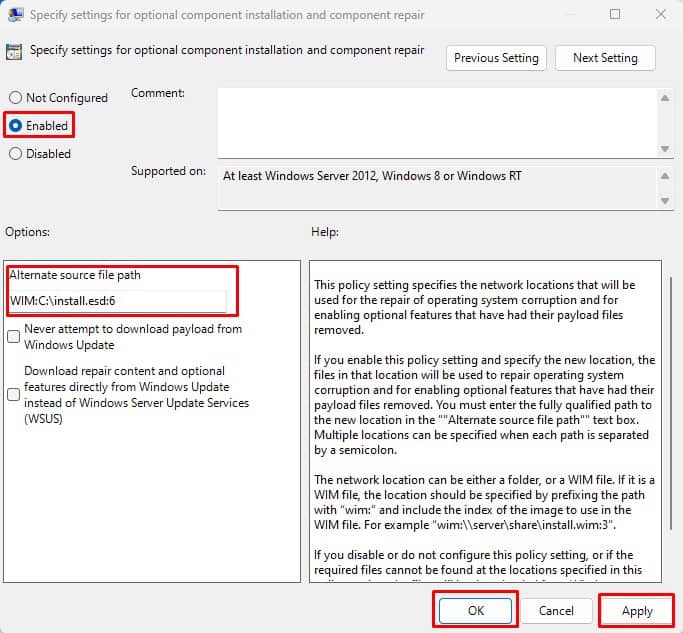Click the 'Help:' label
683x633 pixels.
325,232
